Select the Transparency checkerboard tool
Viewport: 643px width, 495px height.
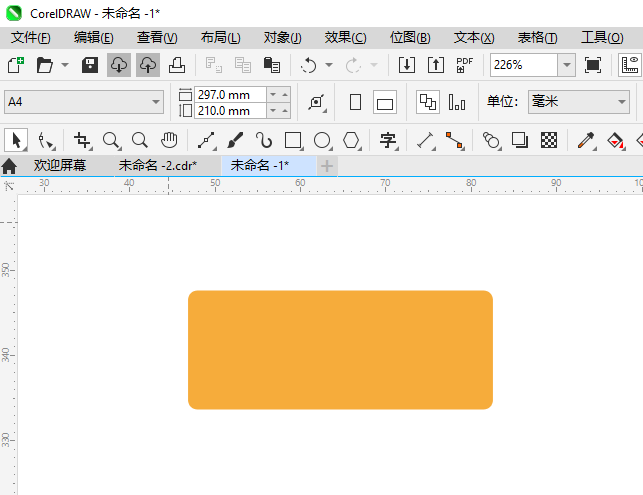549,140
